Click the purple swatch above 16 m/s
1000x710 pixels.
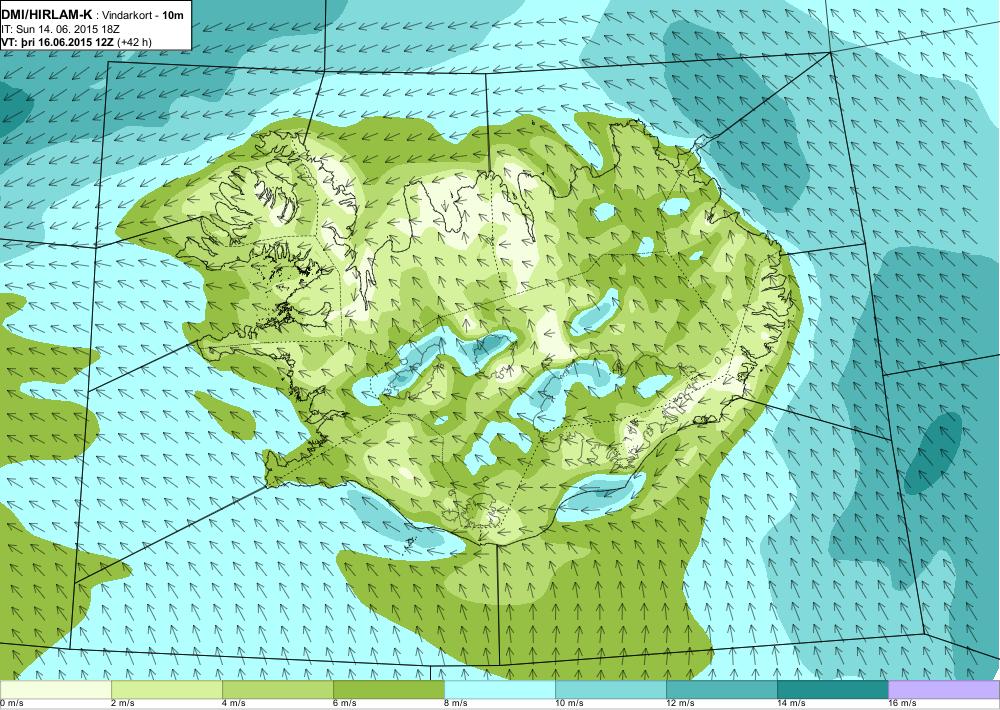point(944,689)
